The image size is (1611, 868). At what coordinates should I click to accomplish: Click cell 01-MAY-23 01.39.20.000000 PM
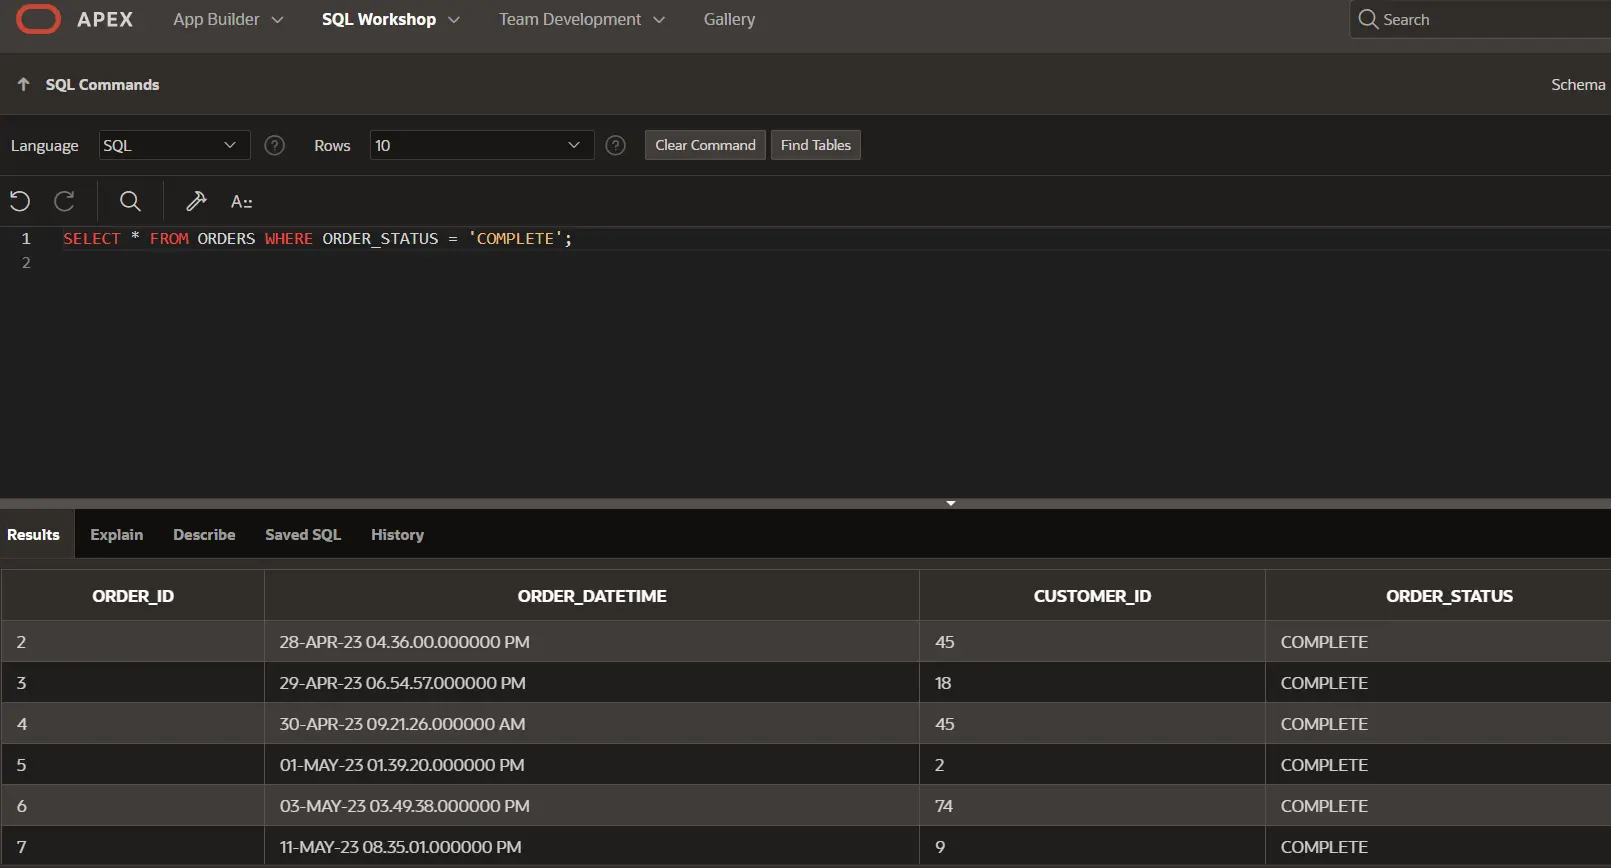[592, 765]
